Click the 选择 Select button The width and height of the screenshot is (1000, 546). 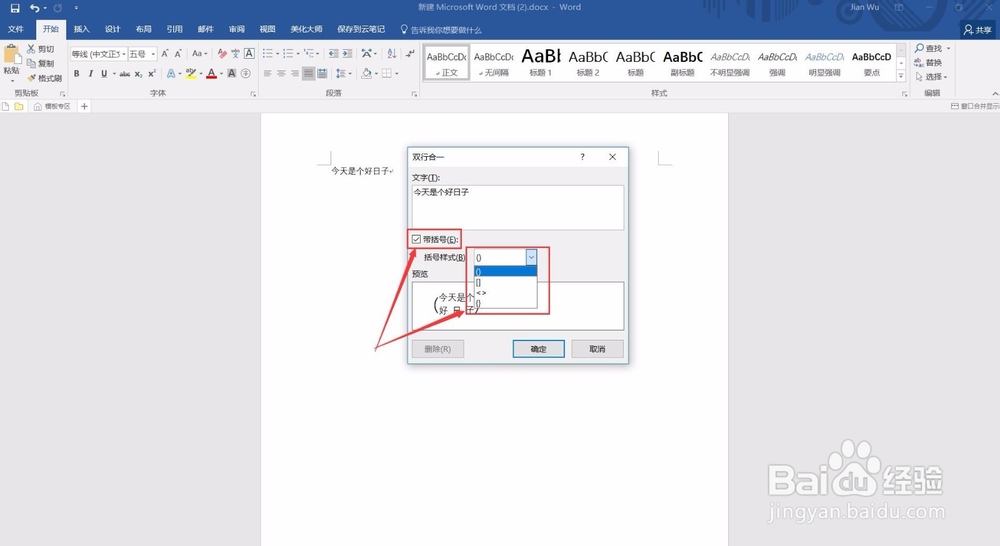(930, 77)
